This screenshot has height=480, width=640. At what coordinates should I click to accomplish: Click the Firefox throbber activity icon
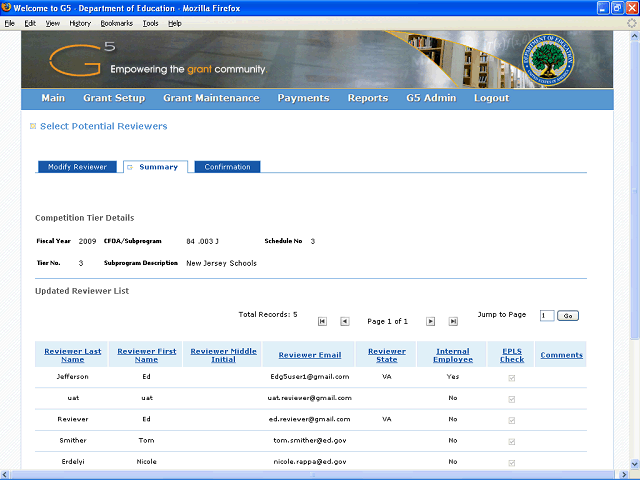pos(631,23)
